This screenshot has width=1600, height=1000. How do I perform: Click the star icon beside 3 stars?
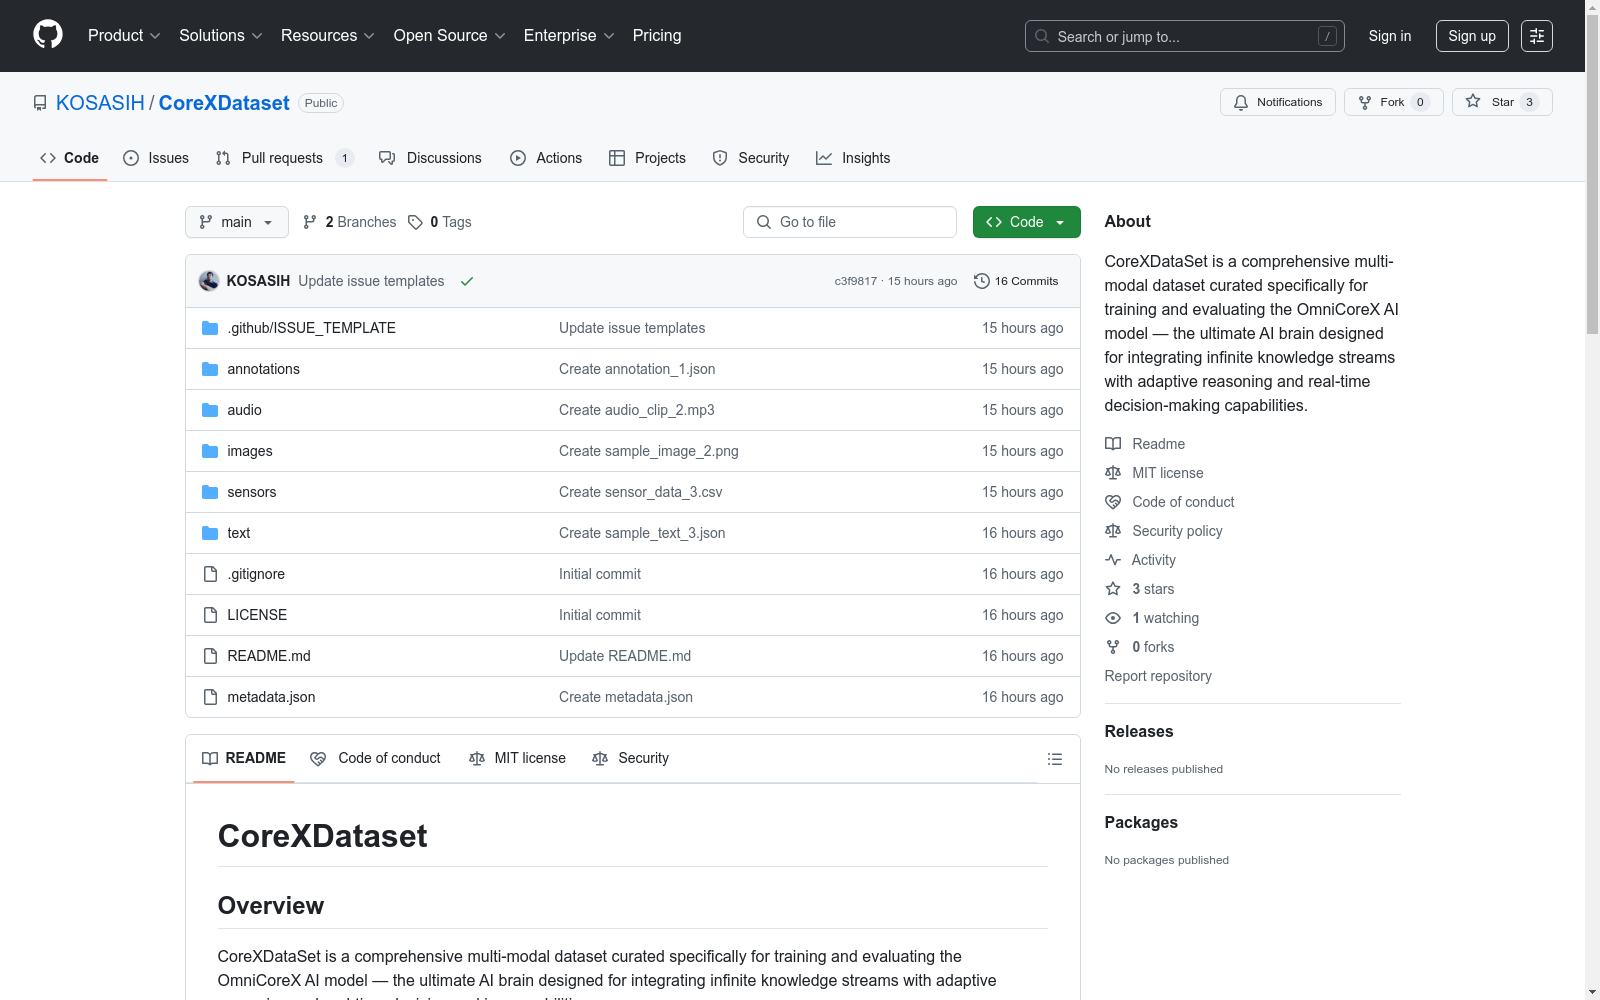pos(1113,589)
